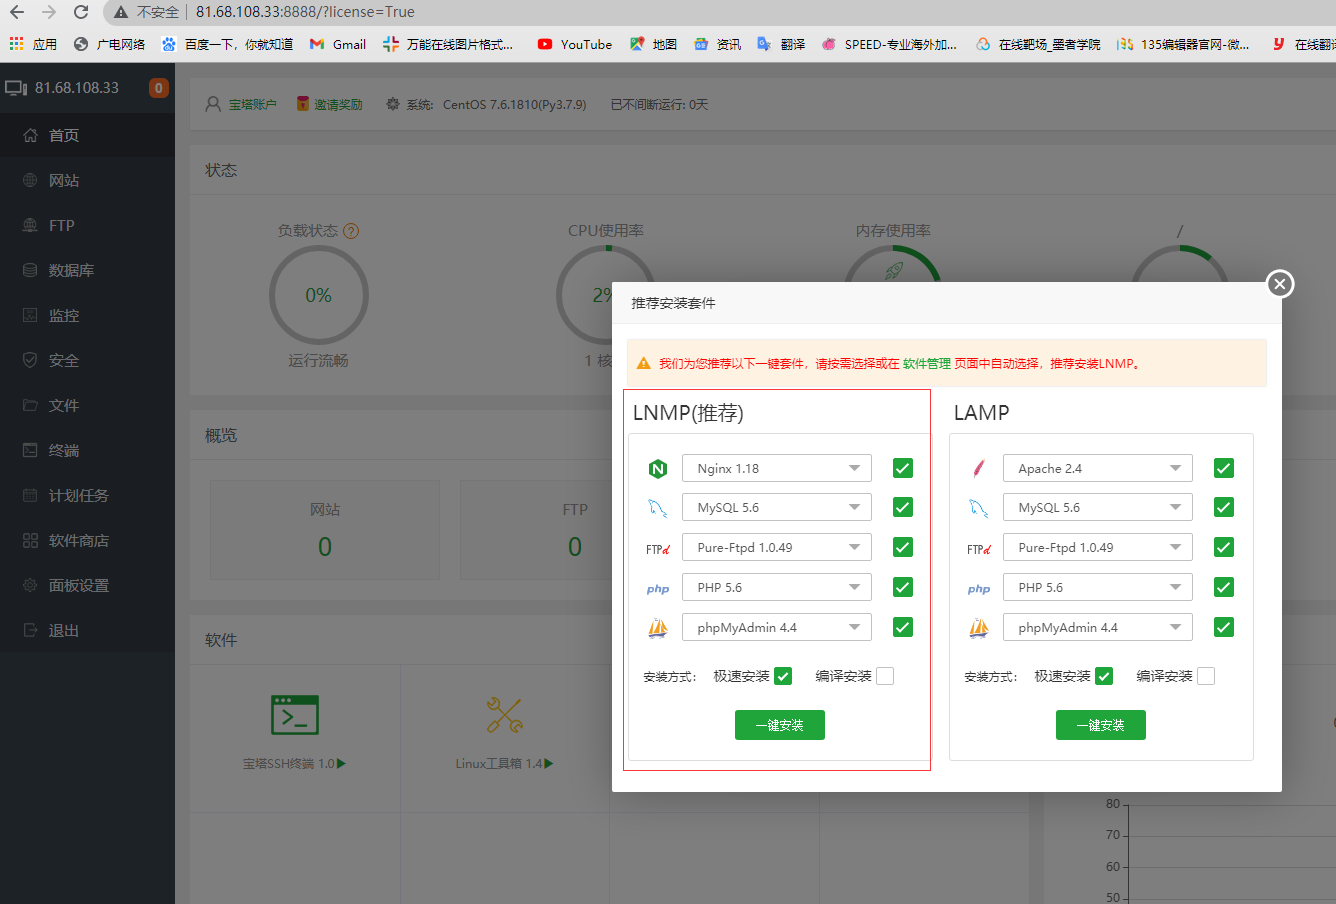The image size is (1336, 904).
Task: Open 首页 in the sidebar
Action: [87, 135]
